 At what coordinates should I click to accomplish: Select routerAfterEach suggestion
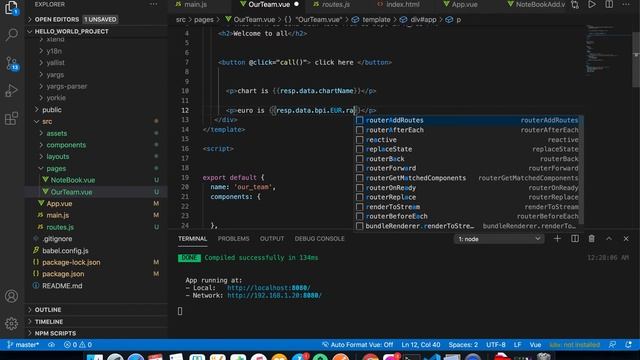pyautogui.click(x=468, y=130)
